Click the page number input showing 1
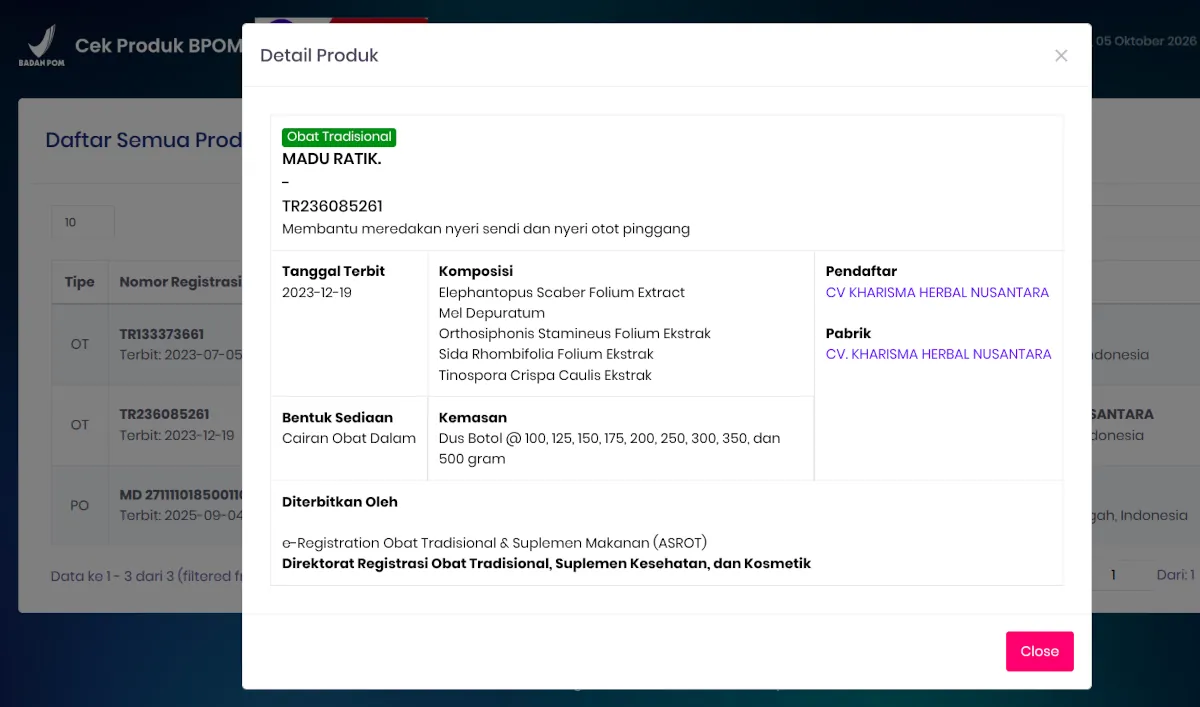 pos(1122,575)
